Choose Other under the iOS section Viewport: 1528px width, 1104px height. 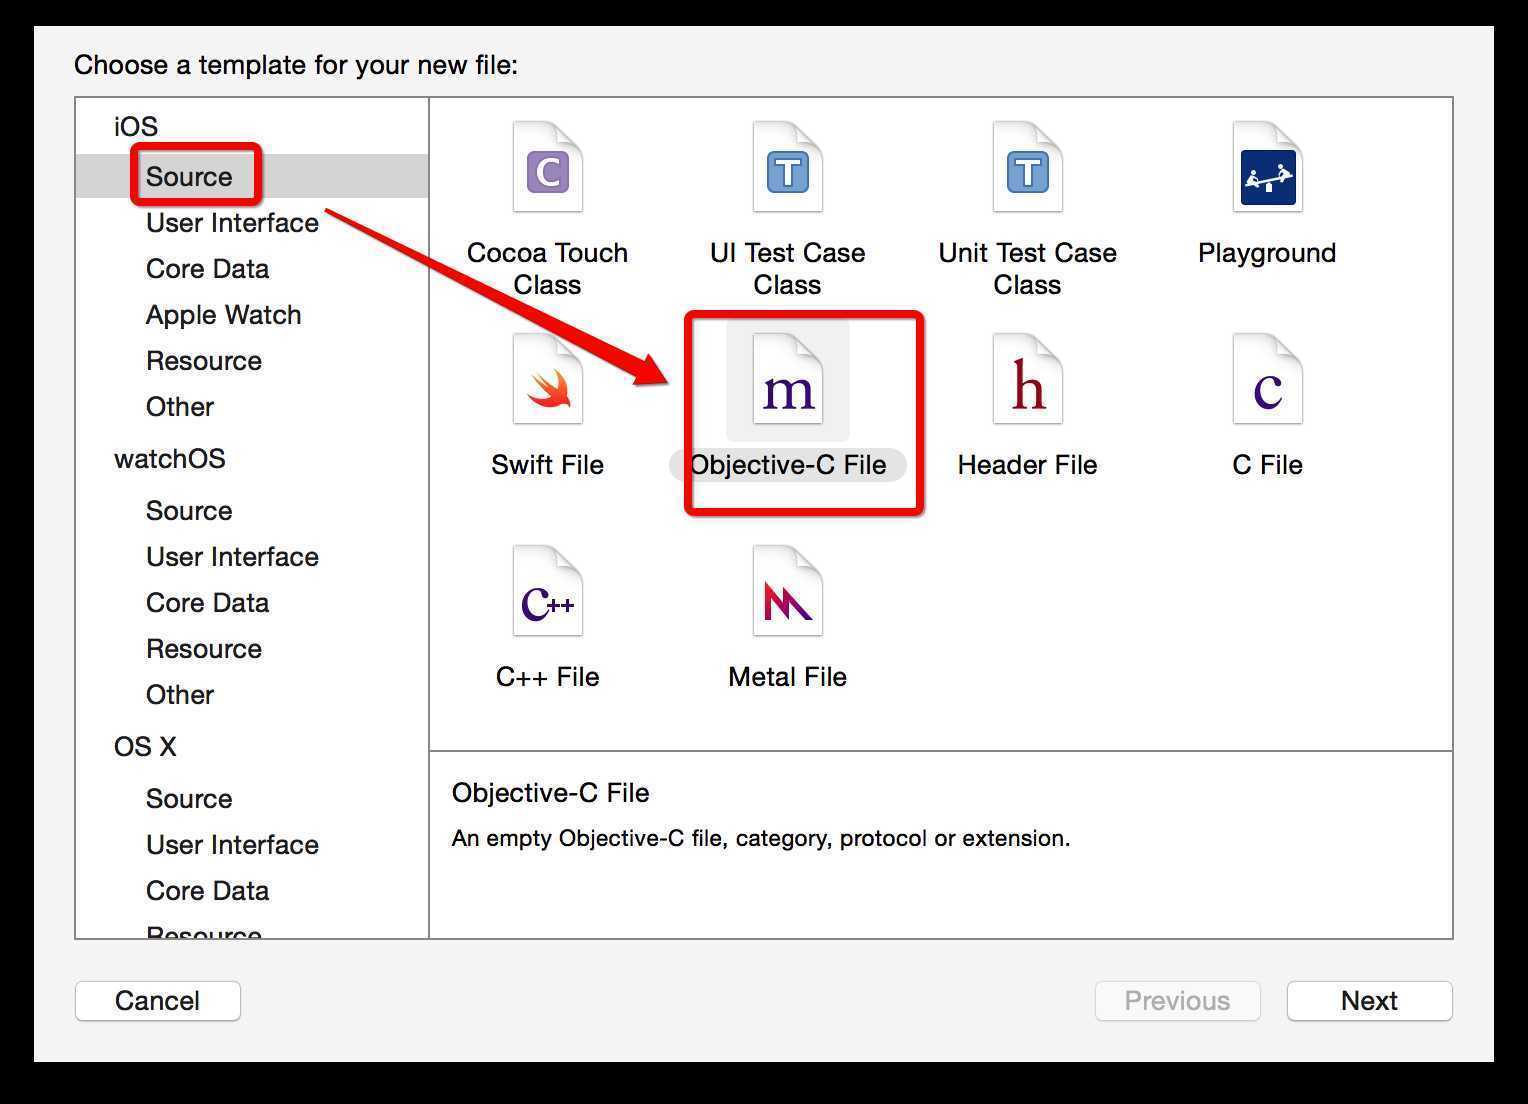(180, 407)
